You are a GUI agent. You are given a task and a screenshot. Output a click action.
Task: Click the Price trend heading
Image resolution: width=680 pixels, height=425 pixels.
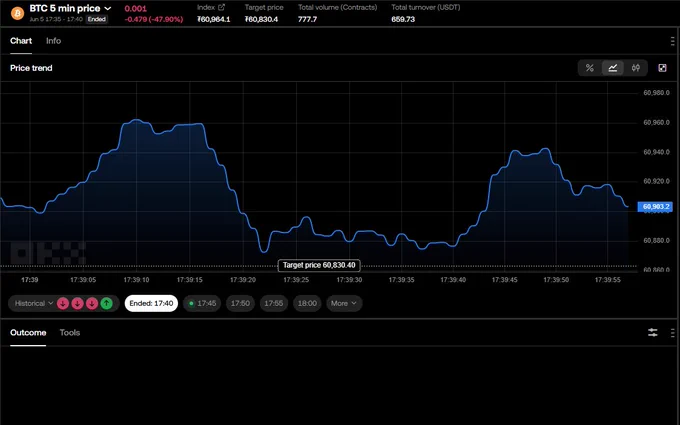31,68
